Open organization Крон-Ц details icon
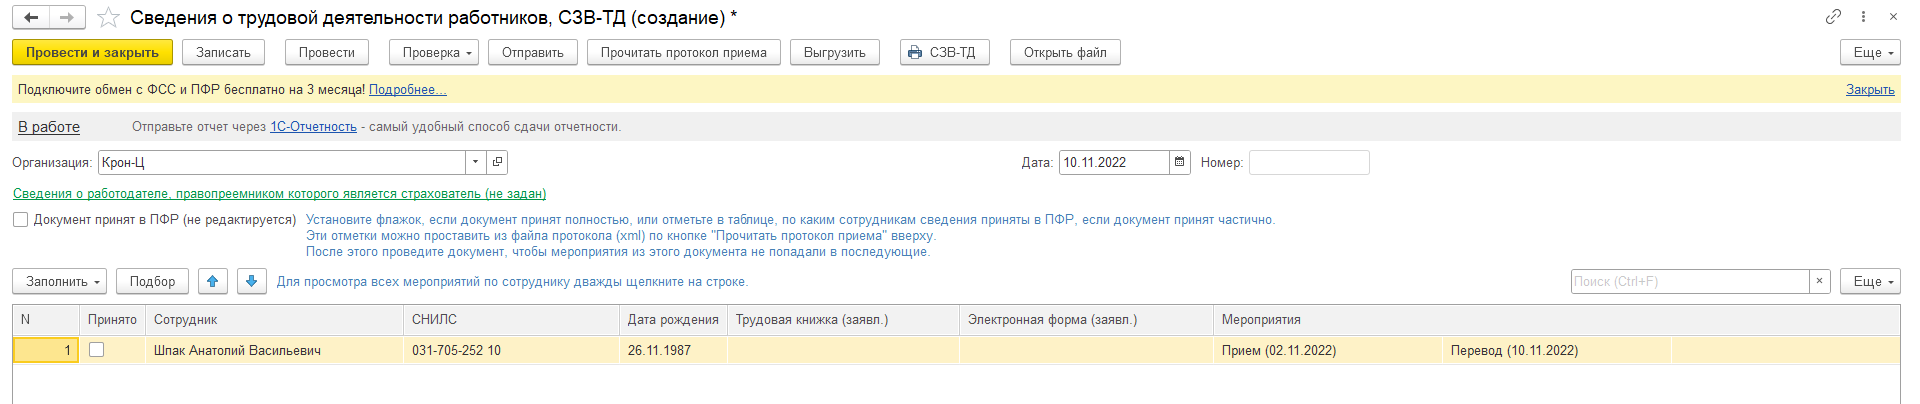Screen dimensions: 1920x404 tap(497, 162)
